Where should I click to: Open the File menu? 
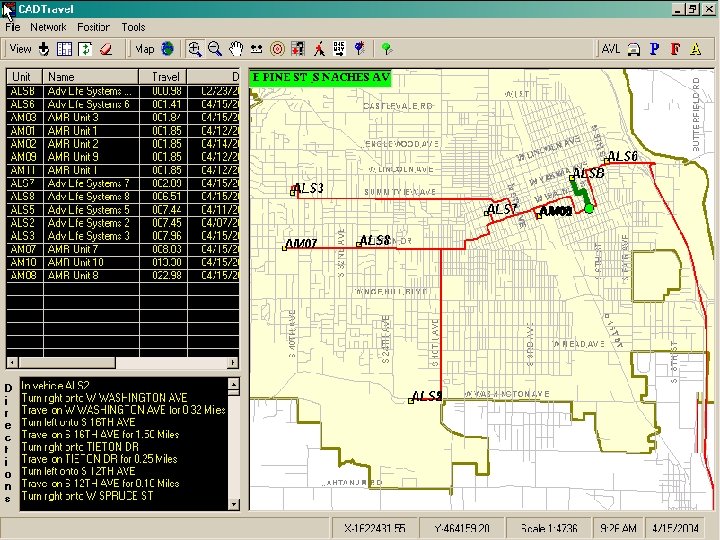tap(12, 27)
